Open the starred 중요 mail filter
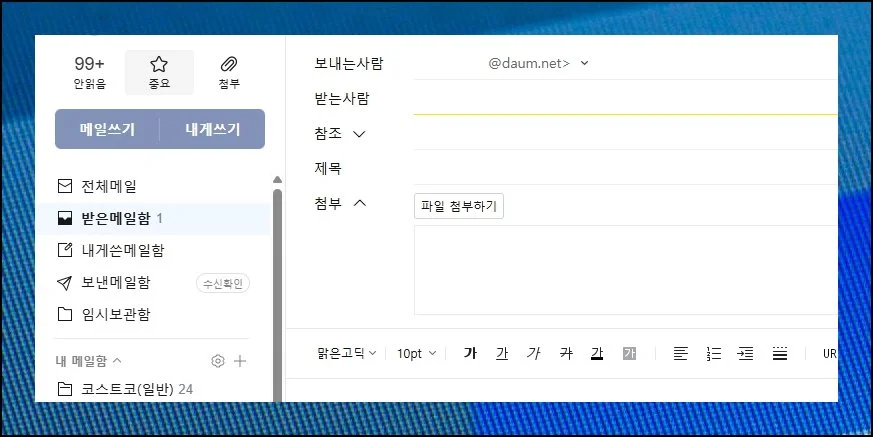The height and width of the screenshot is (437, 873). point(159,72)
